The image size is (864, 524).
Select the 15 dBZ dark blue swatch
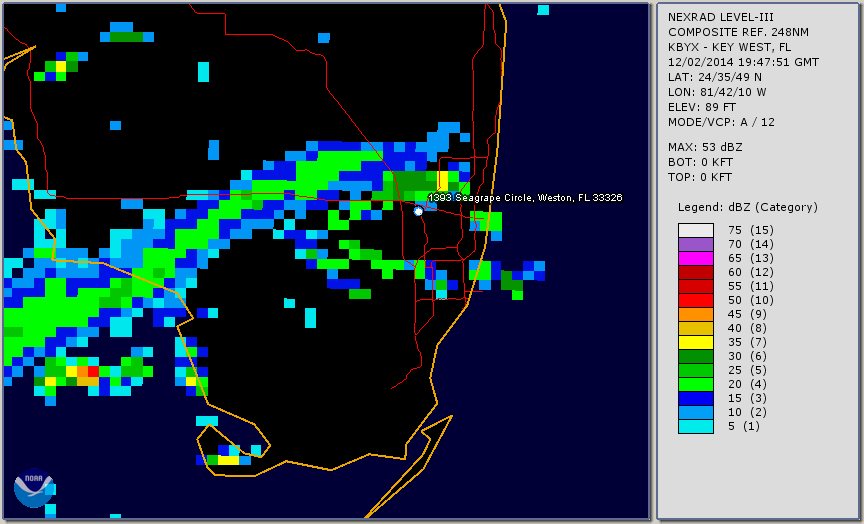click(696, 398)
